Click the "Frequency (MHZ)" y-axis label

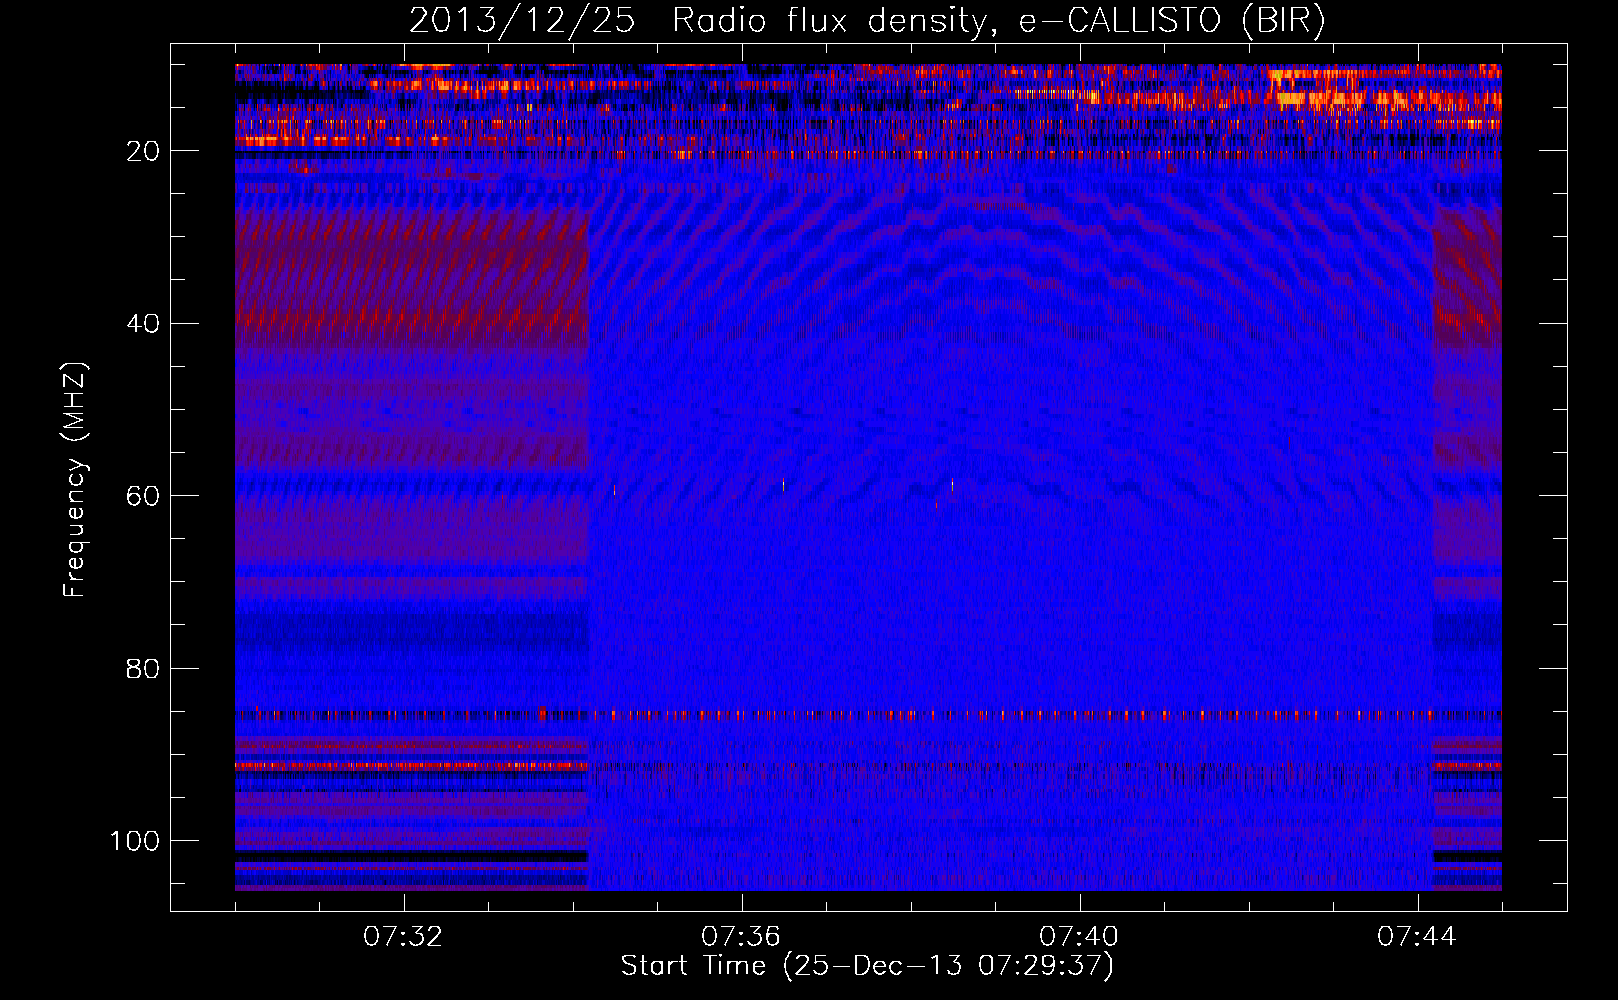75,479
